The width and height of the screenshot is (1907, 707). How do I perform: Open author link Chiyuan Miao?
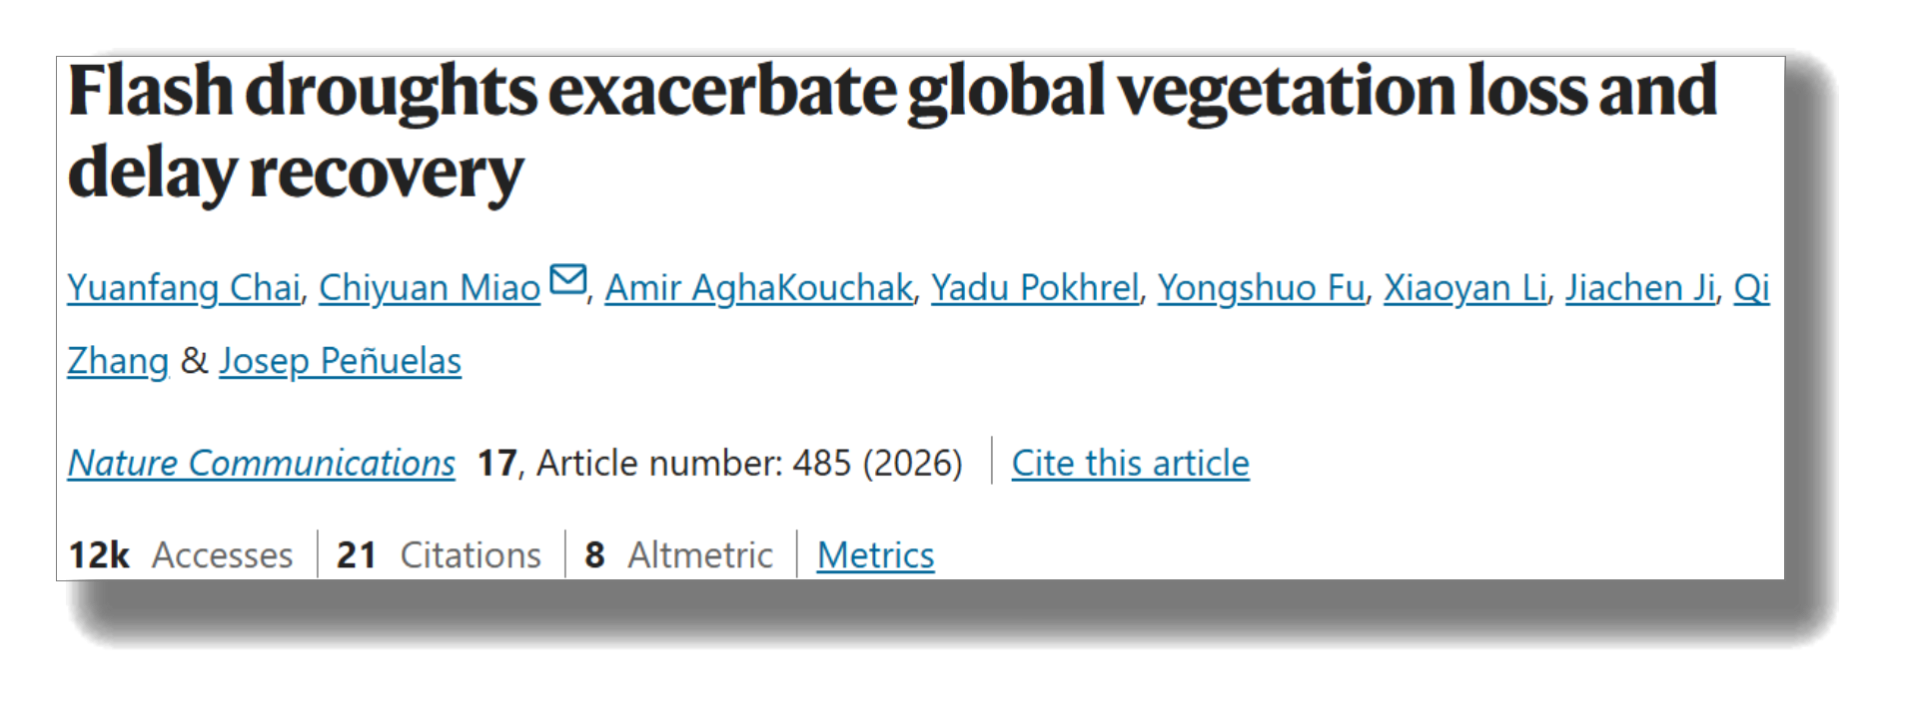click(429, 288)
